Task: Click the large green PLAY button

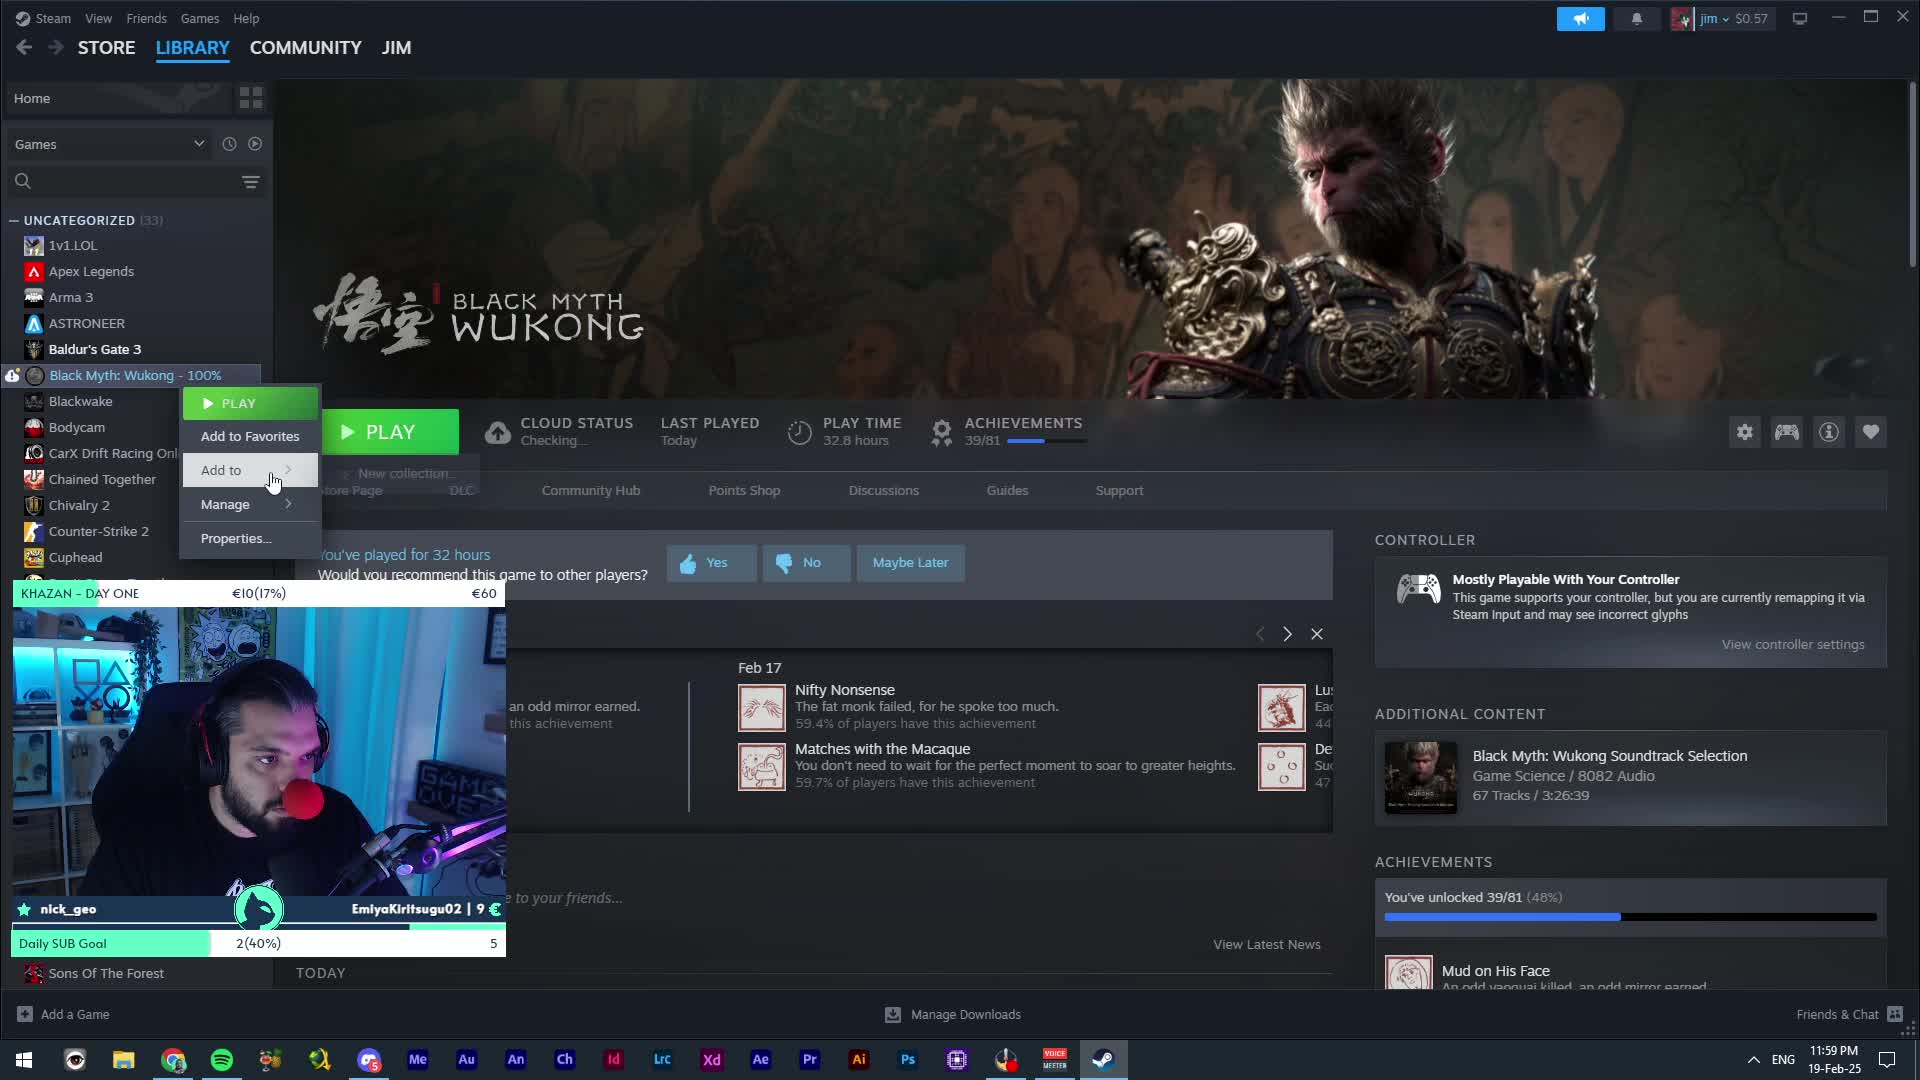Action: click(390, 432)
